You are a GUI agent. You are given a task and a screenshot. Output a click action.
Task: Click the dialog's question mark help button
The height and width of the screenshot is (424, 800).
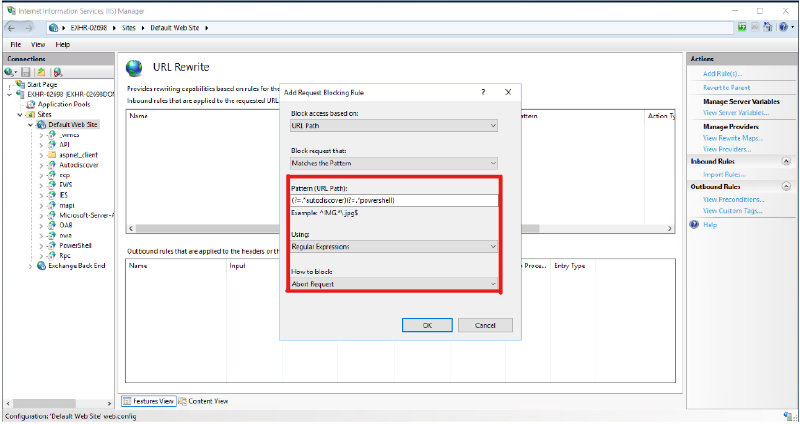pyautogui.click(x=484, y=92)
